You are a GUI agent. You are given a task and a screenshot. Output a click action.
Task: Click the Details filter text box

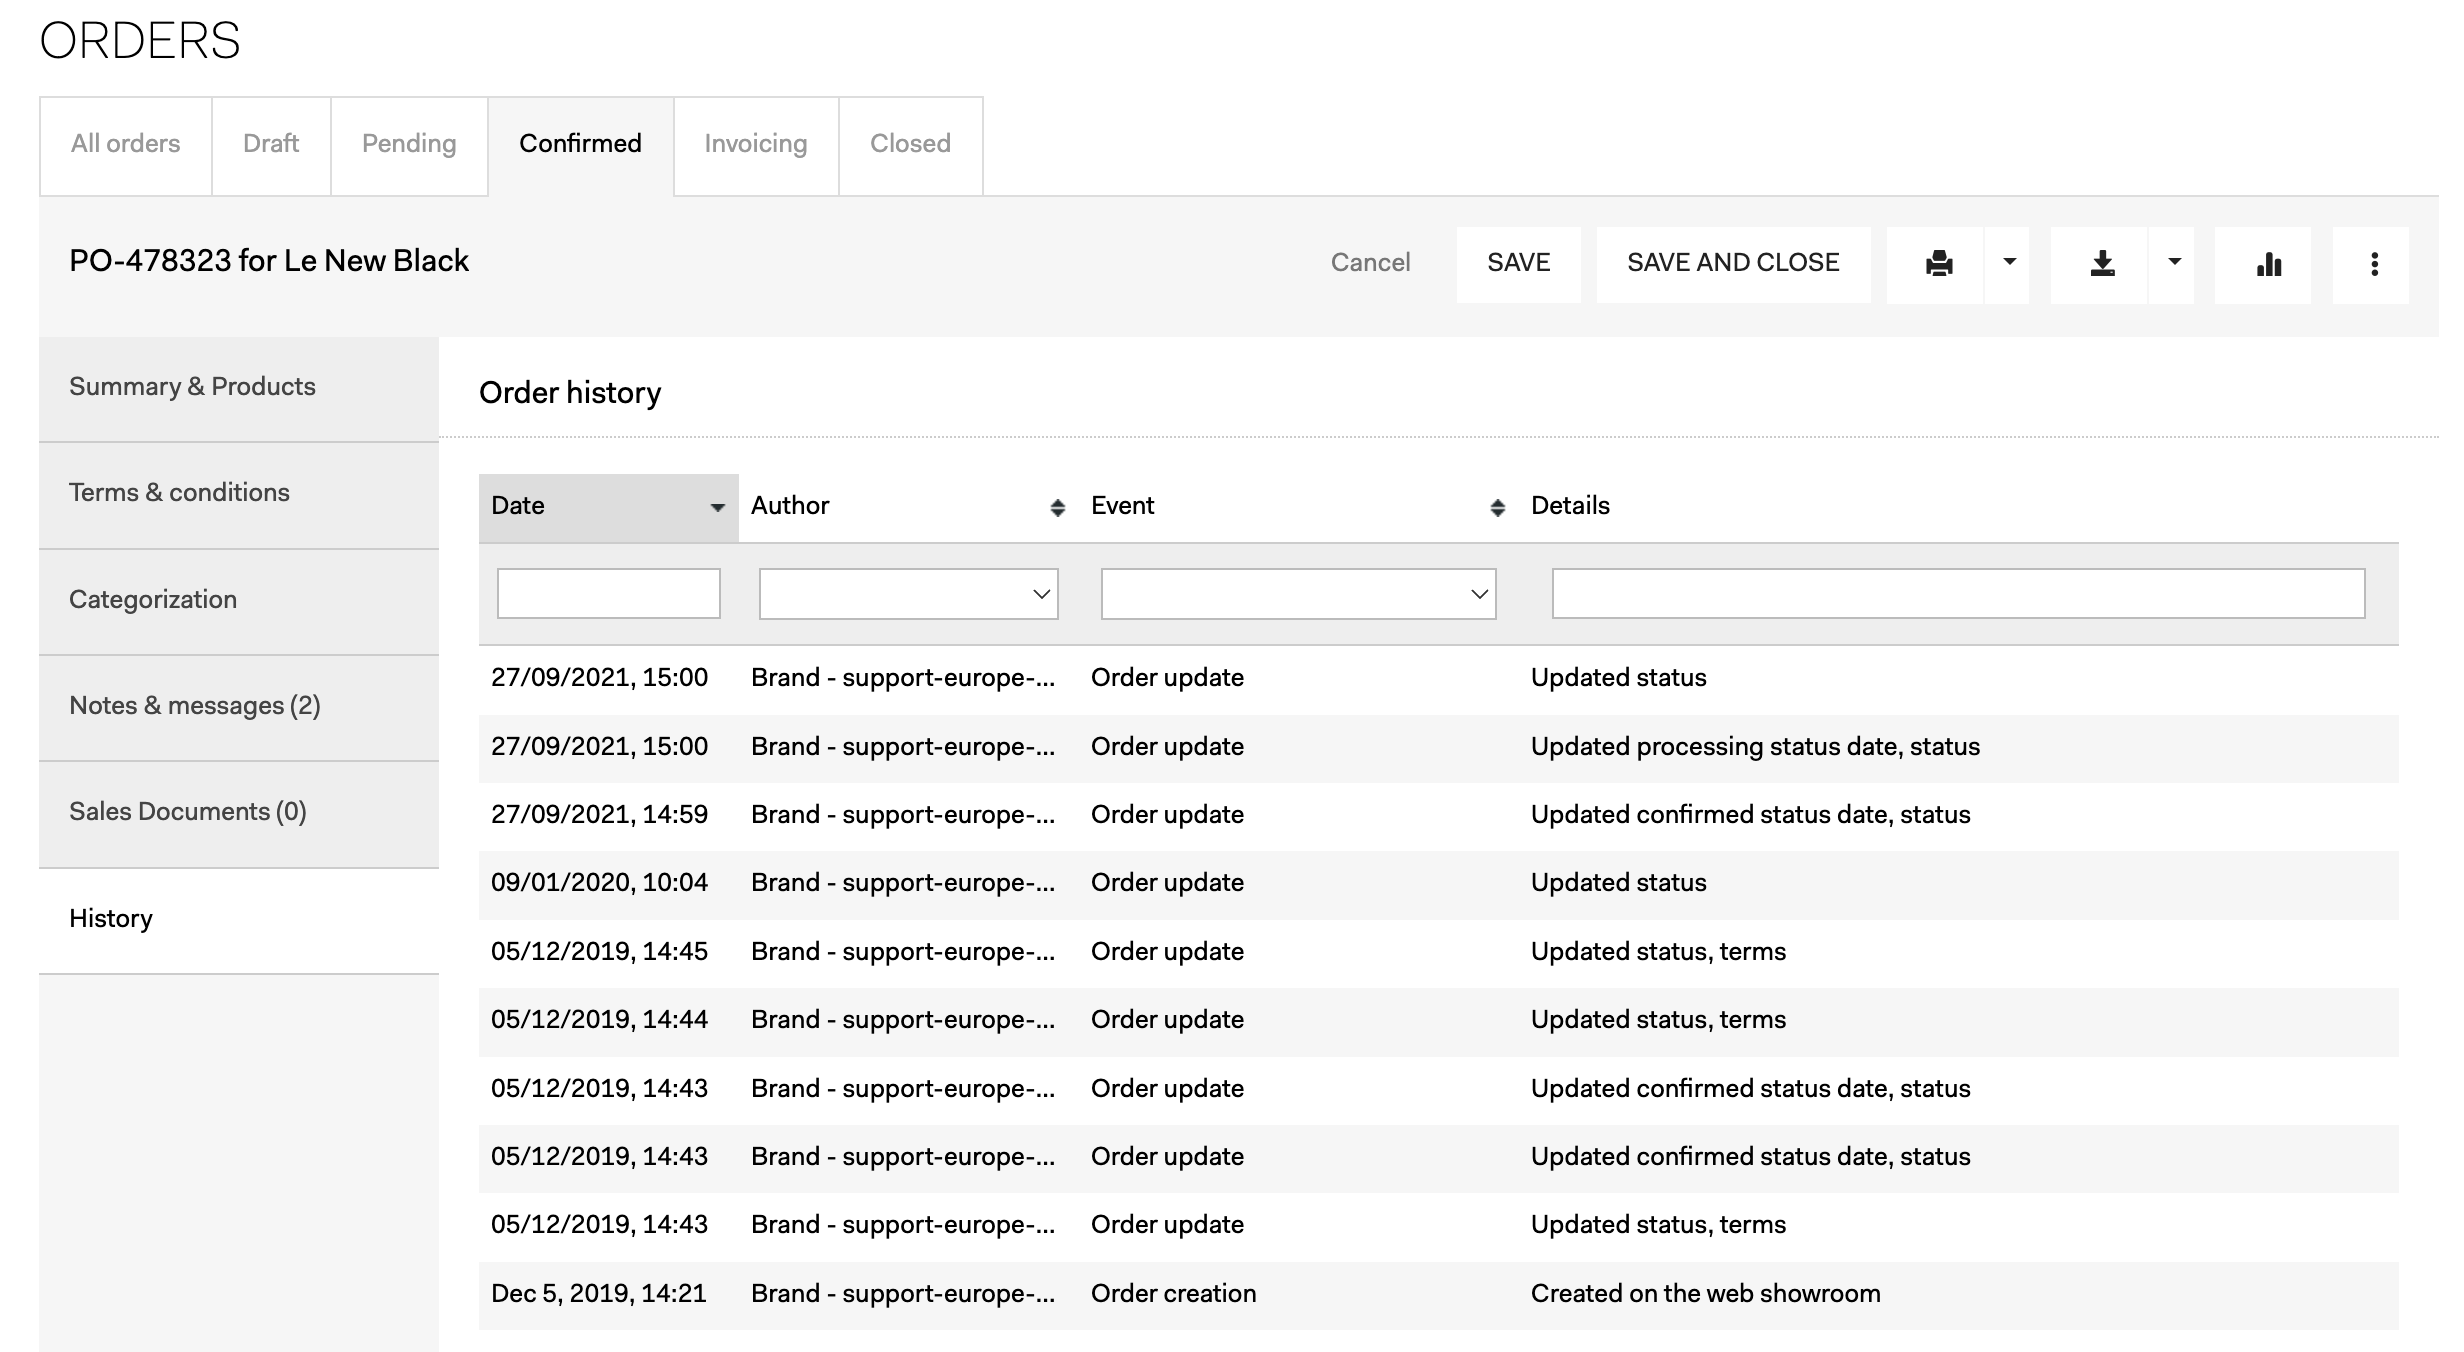coord(1957,594)
